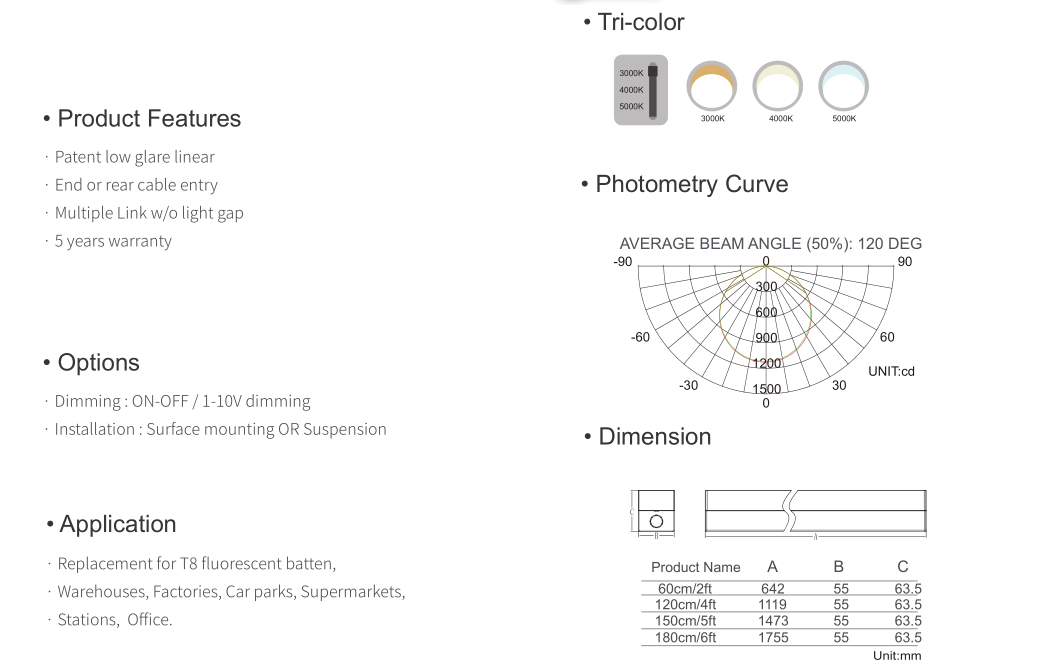
Task: Click the fixture side-view length drawing
Action: [x=815, y=514]
